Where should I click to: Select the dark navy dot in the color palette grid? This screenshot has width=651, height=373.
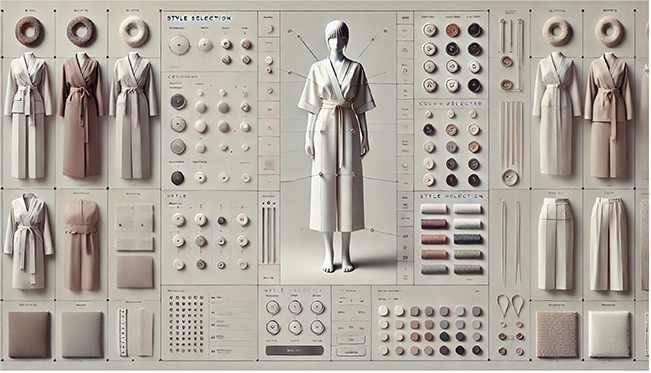click(460, 350)
